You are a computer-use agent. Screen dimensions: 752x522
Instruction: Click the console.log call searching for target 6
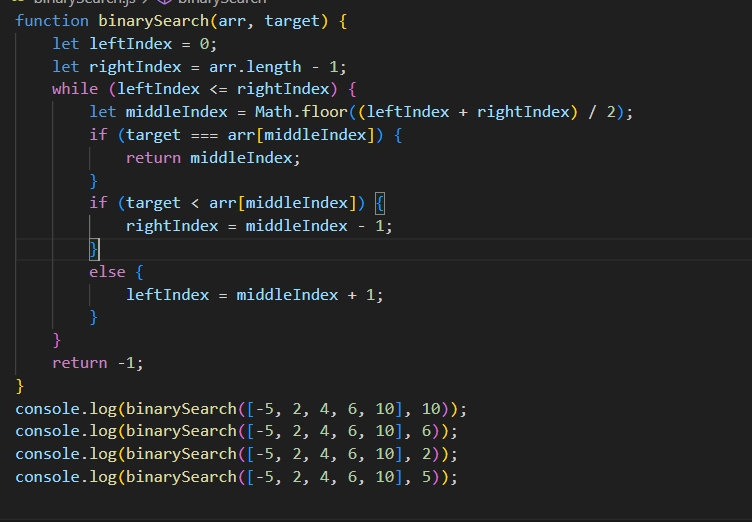(236, 431)
